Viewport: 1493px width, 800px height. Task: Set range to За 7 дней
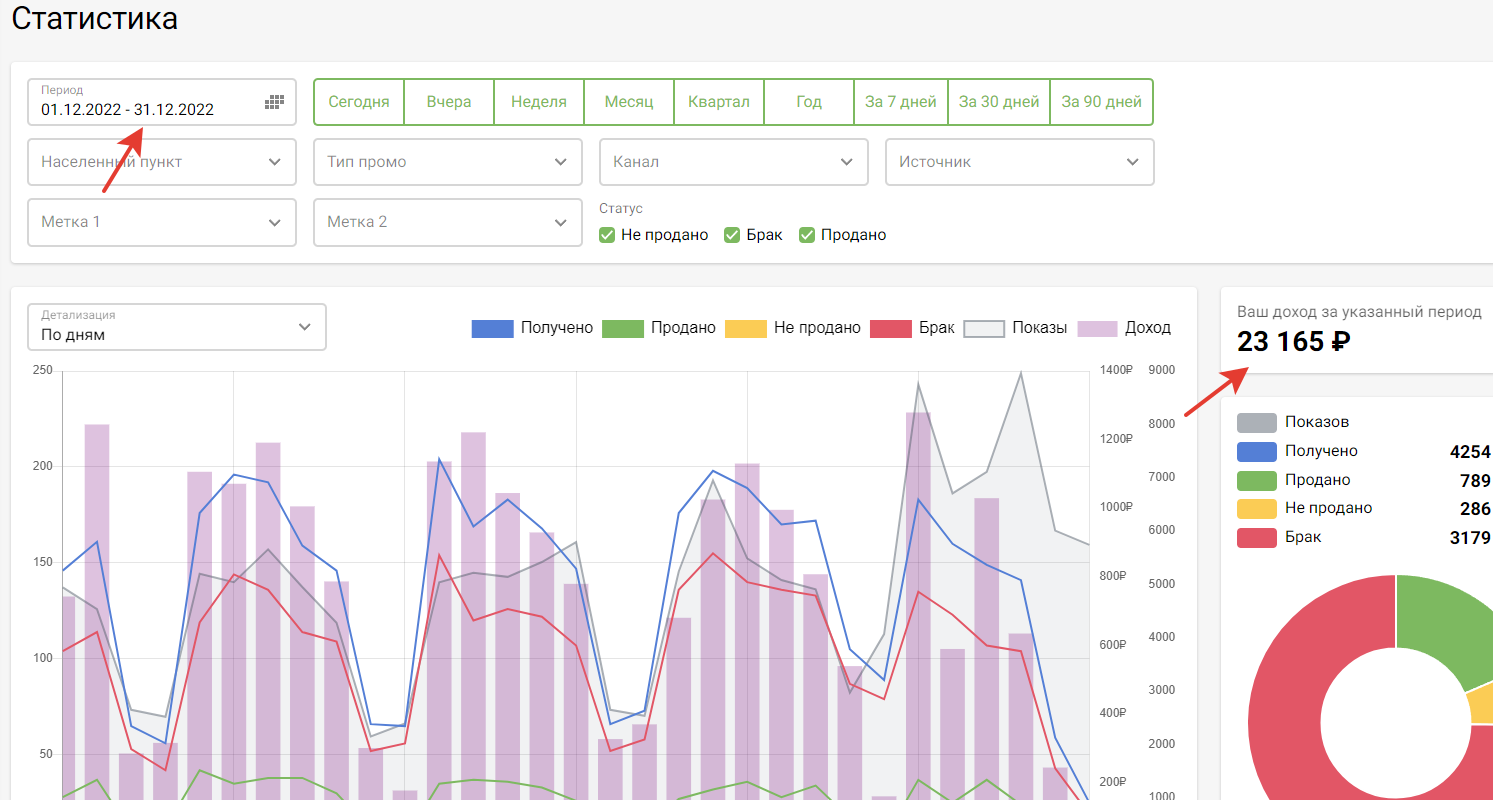pos(901,102)
